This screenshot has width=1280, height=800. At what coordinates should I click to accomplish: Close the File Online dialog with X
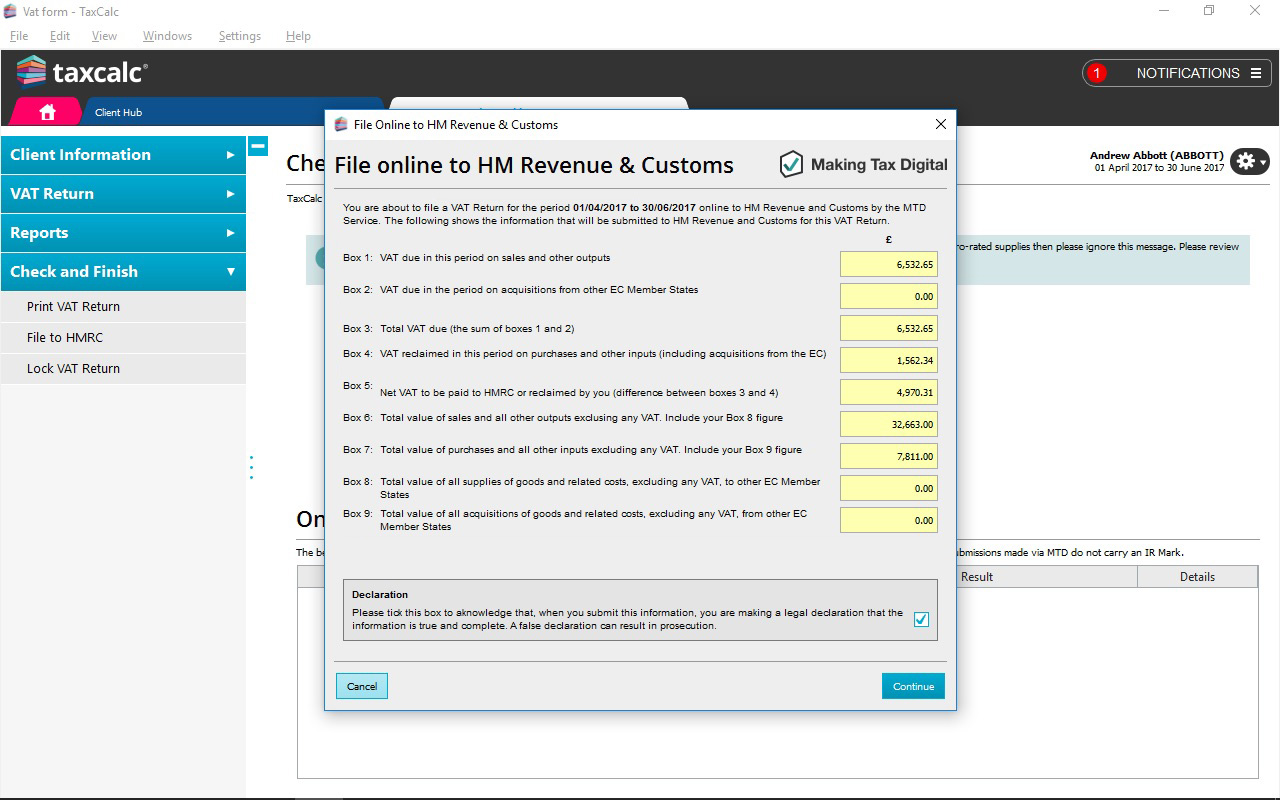click(940, 124)
